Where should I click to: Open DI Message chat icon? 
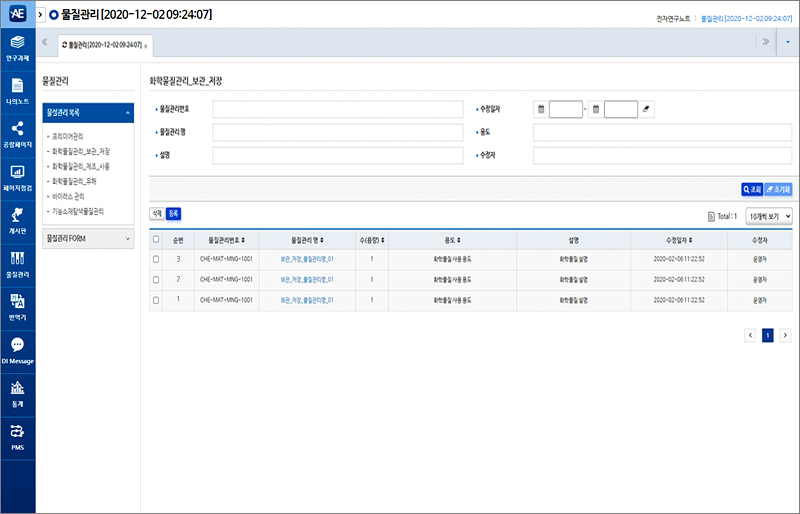pyautogui.click(x=17, y=348)
